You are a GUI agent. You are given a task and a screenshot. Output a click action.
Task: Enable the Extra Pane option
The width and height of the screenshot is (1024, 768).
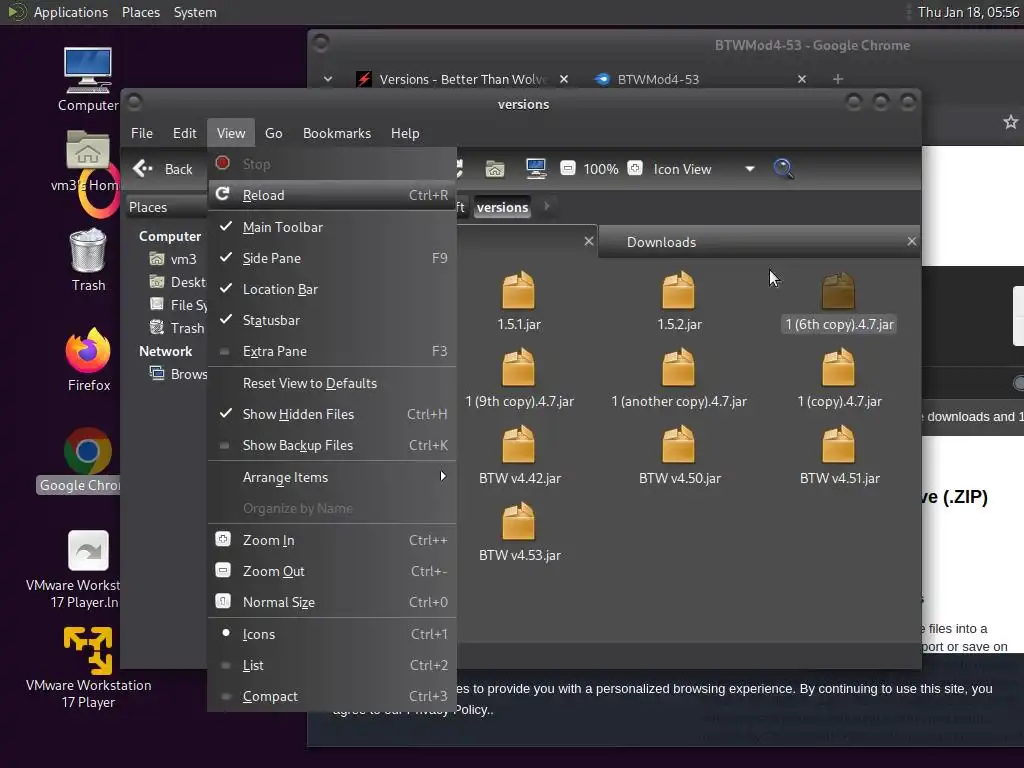[274, 351]
